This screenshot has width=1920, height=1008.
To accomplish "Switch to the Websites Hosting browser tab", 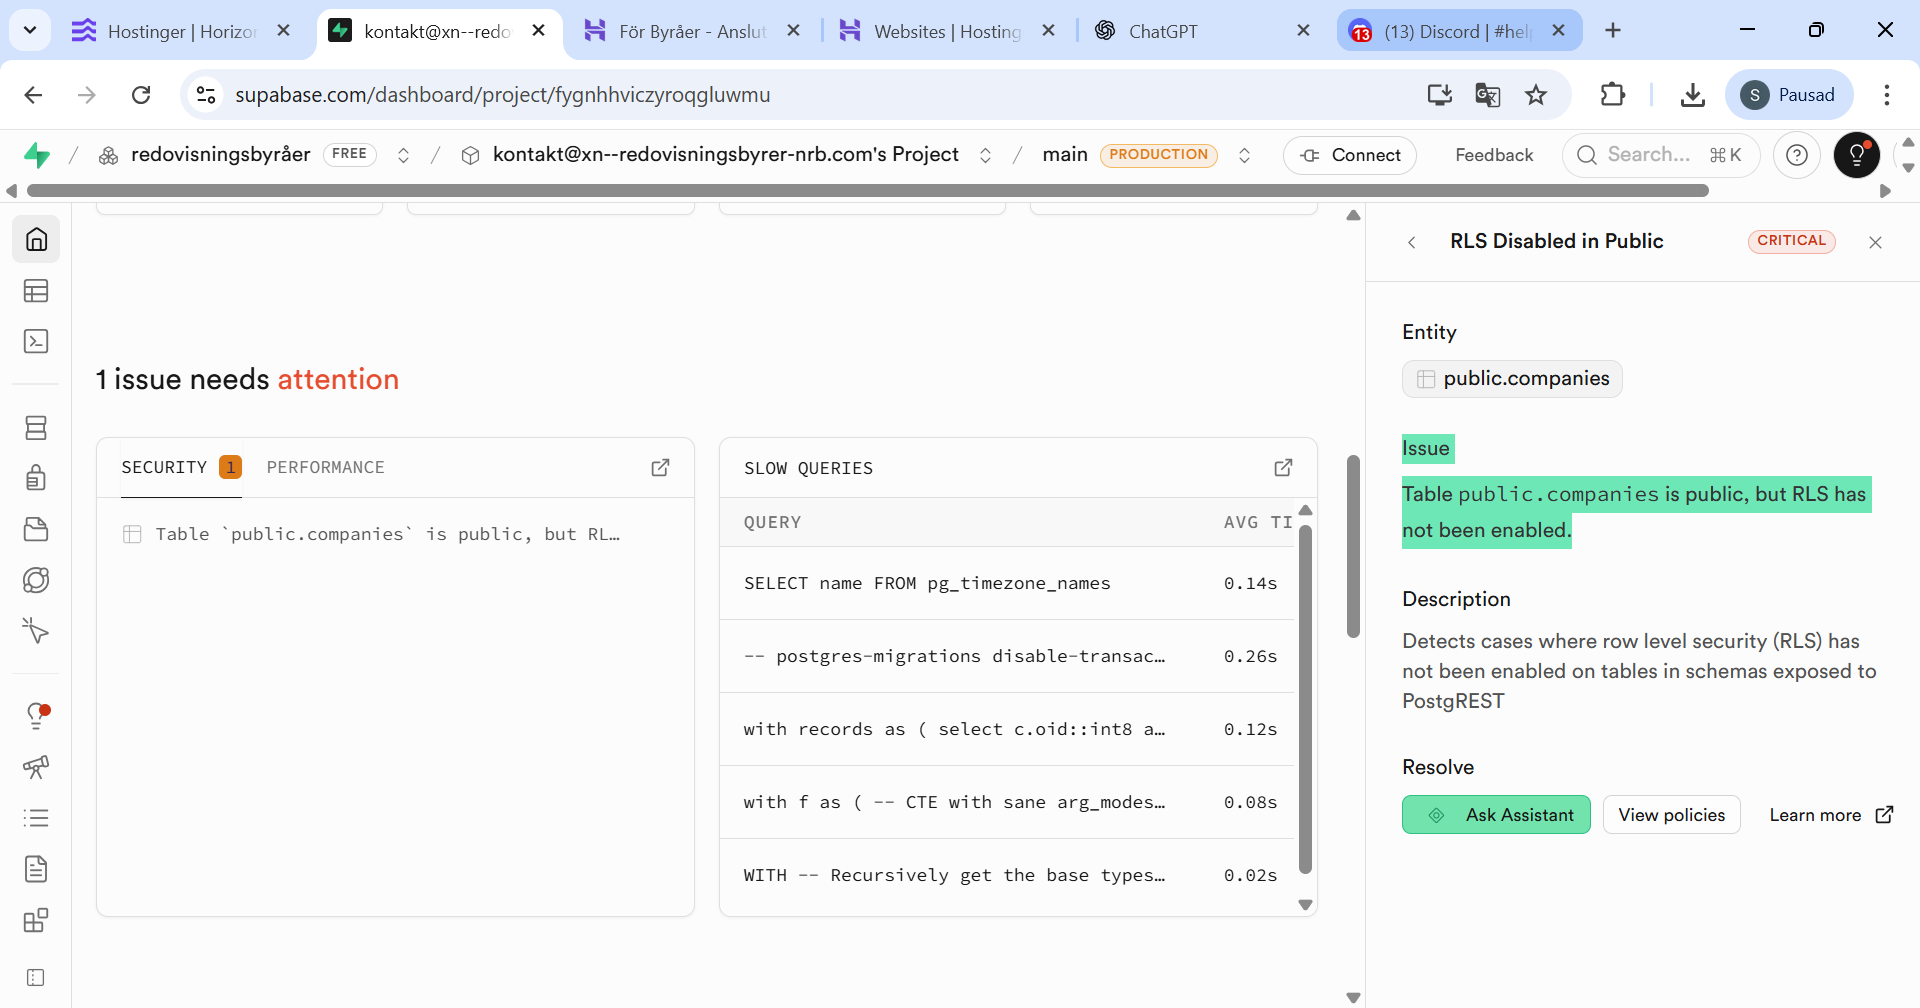I will 947,31.
